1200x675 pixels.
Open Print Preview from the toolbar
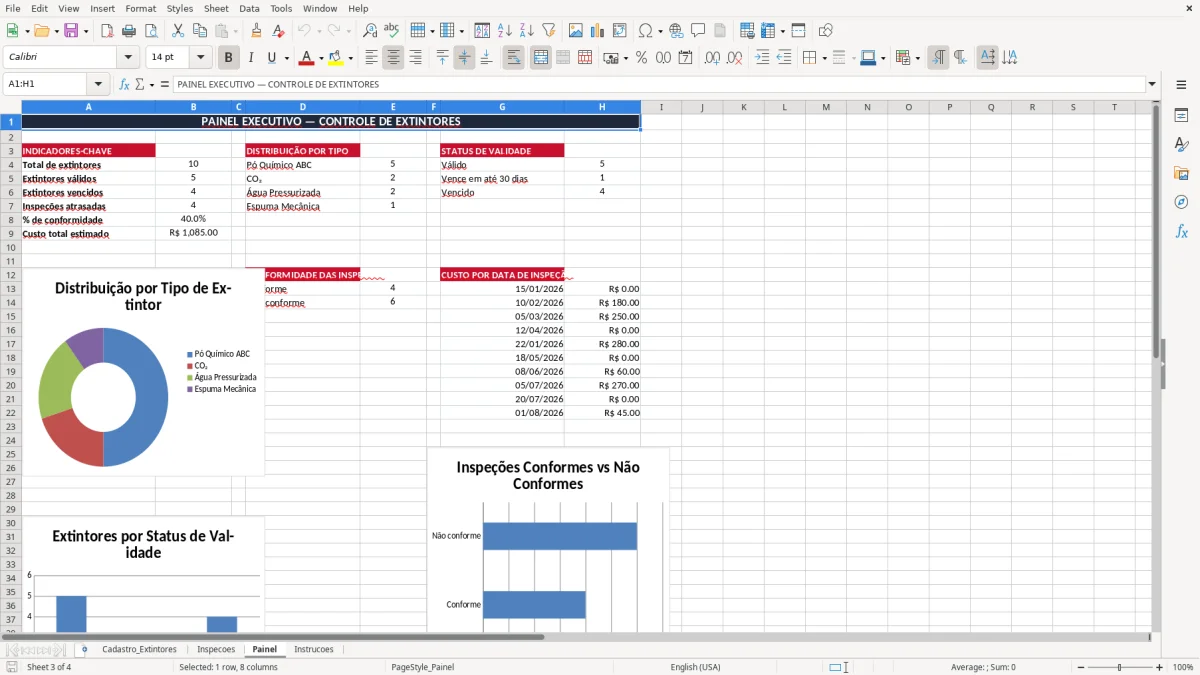click(x=151, y=31)
